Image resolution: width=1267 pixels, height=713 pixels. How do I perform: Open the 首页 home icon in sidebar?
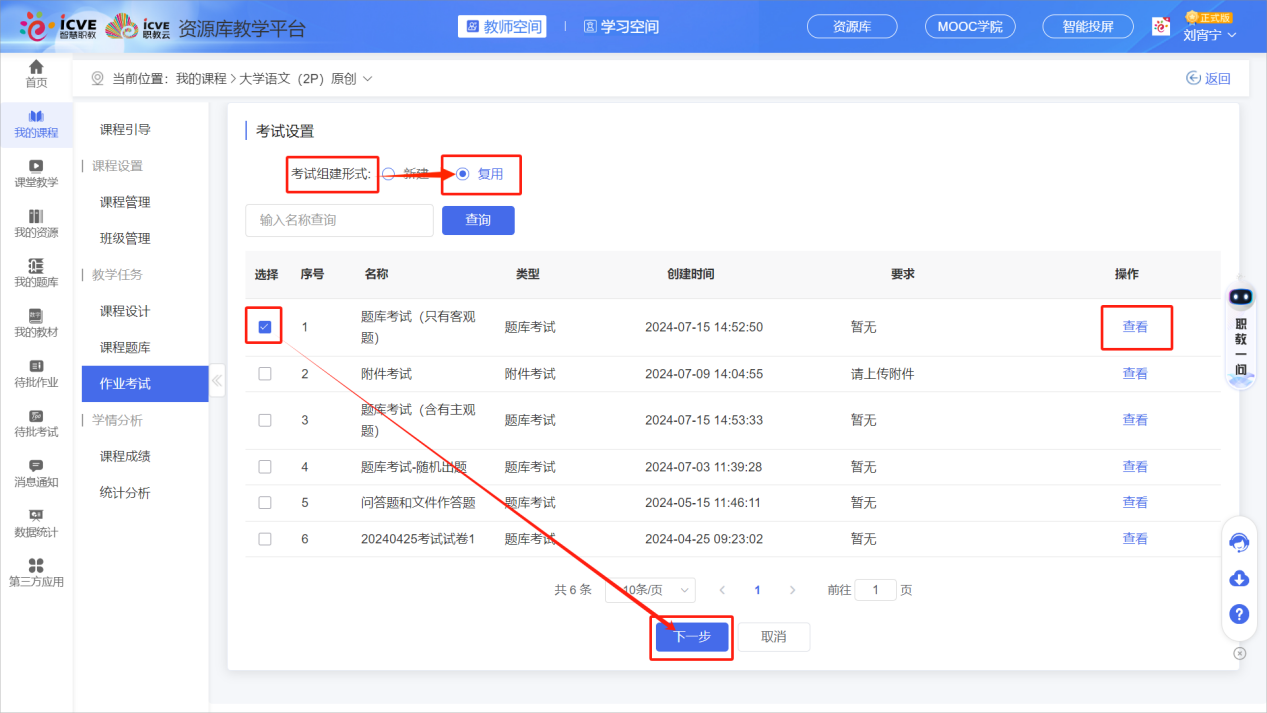(36, 73)
